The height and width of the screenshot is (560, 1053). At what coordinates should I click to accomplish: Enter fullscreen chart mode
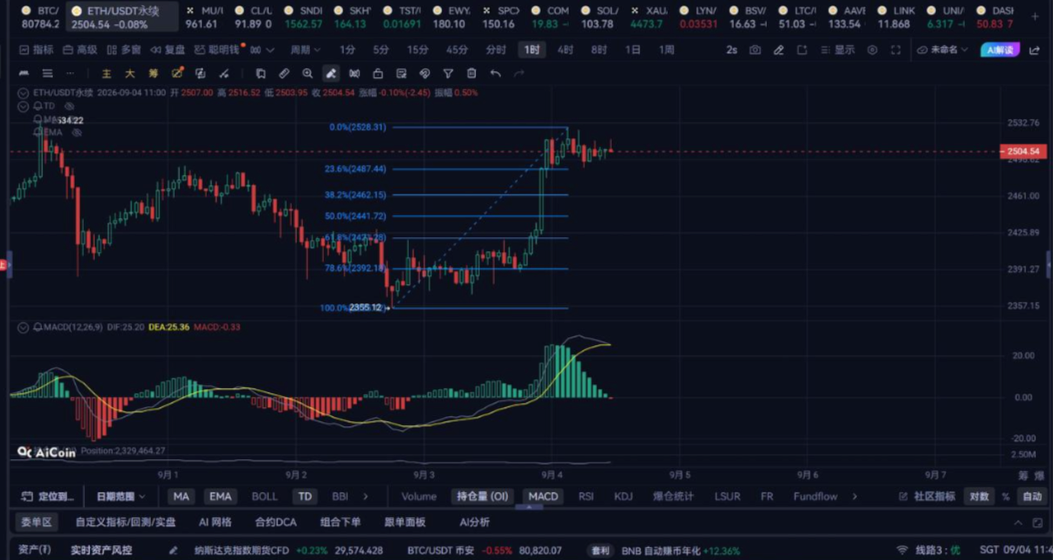tap(895, 50)
